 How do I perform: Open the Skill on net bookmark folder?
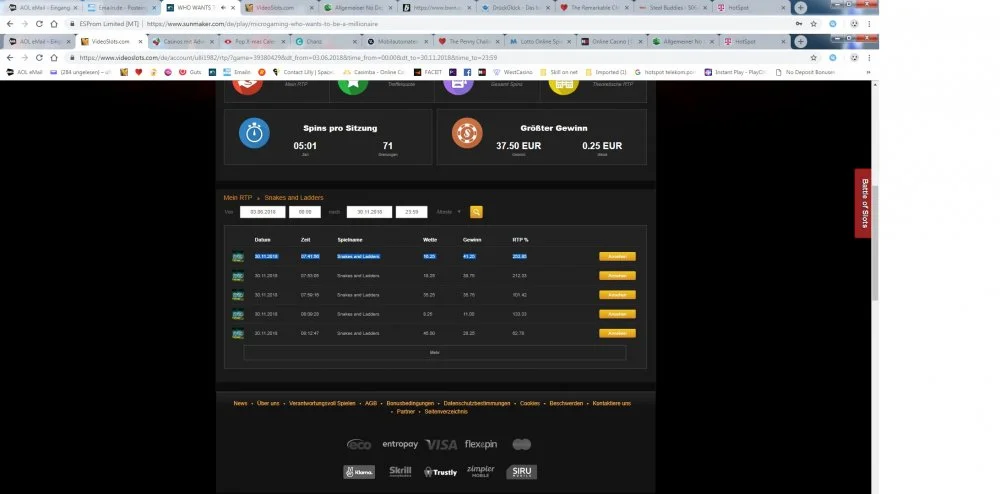pos(559,72)
